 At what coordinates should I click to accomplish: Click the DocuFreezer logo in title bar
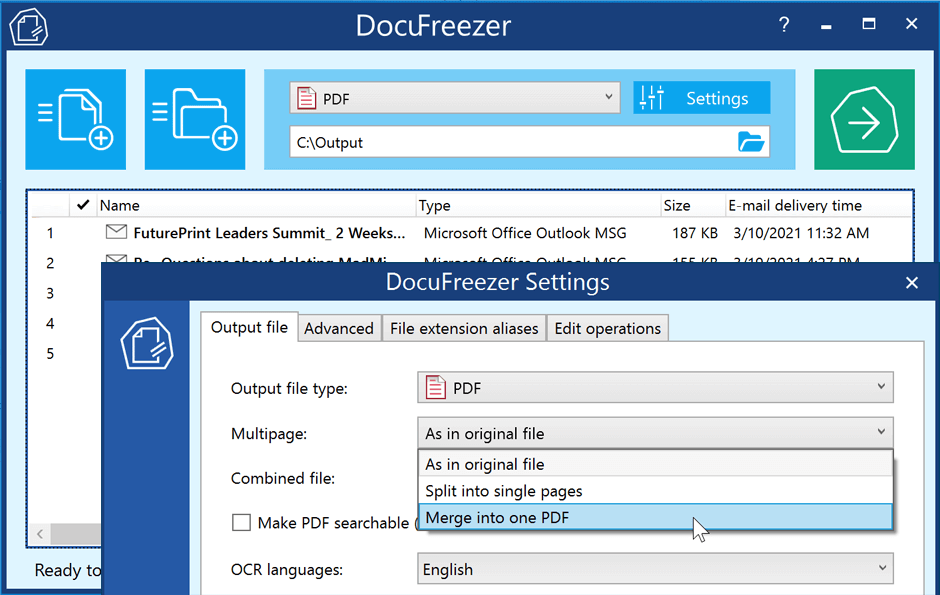pyautogui.click(x=28, y=26)
